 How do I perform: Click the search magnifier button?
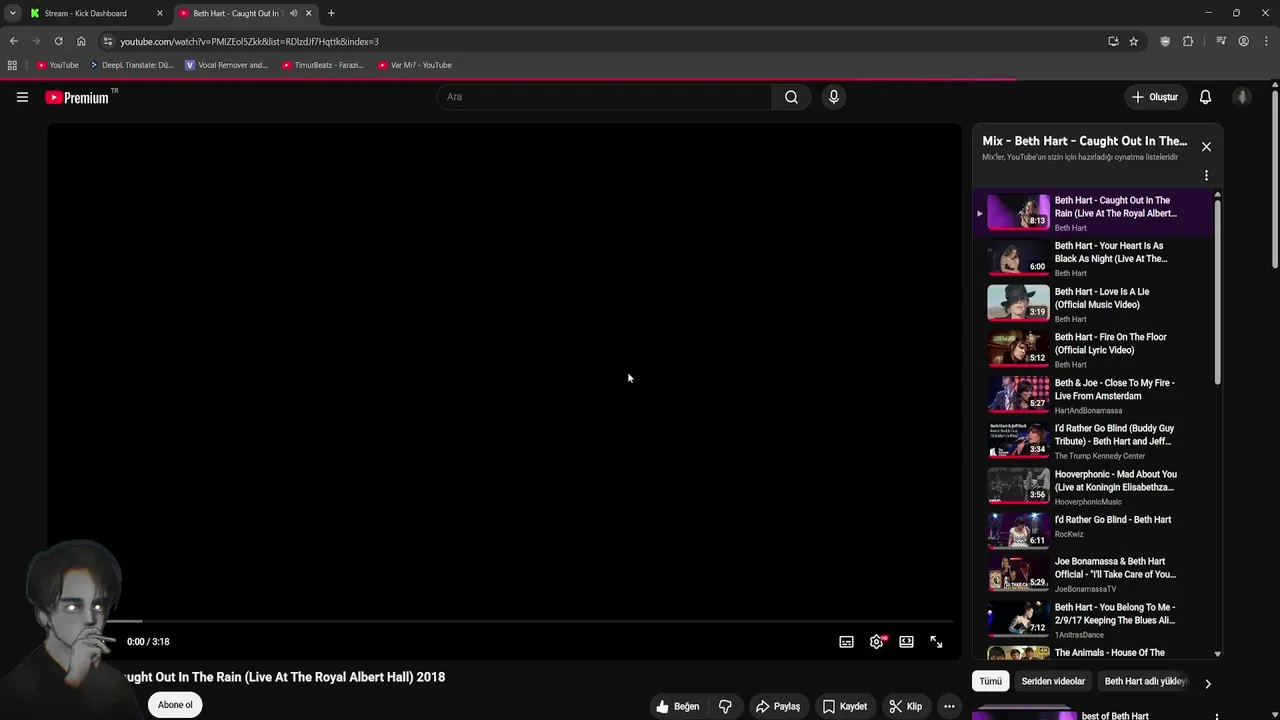(791, 97)
